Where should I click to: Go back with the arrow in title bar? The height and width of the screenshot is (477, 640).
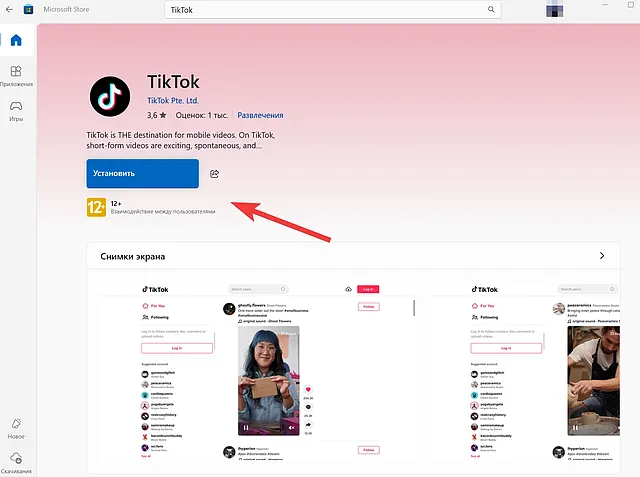9,9
